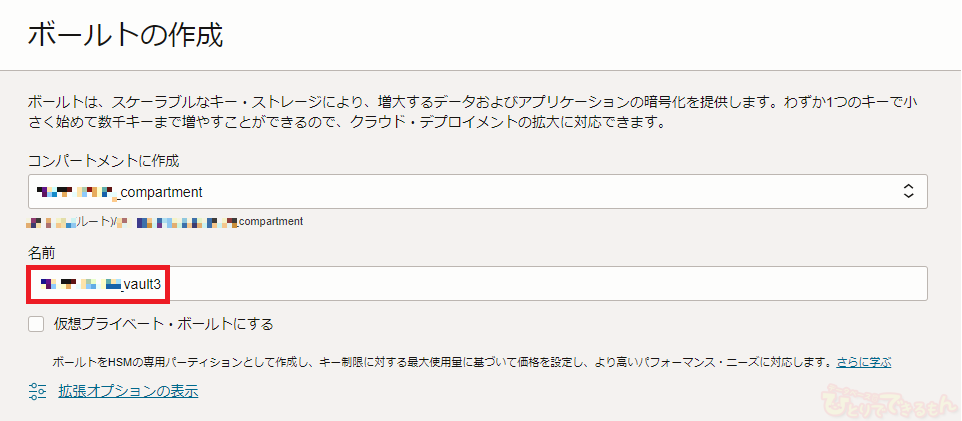Click the selected _compartment value in the dropdown
Viewport: 962px width, 421px height.
[x=160, y=191]
